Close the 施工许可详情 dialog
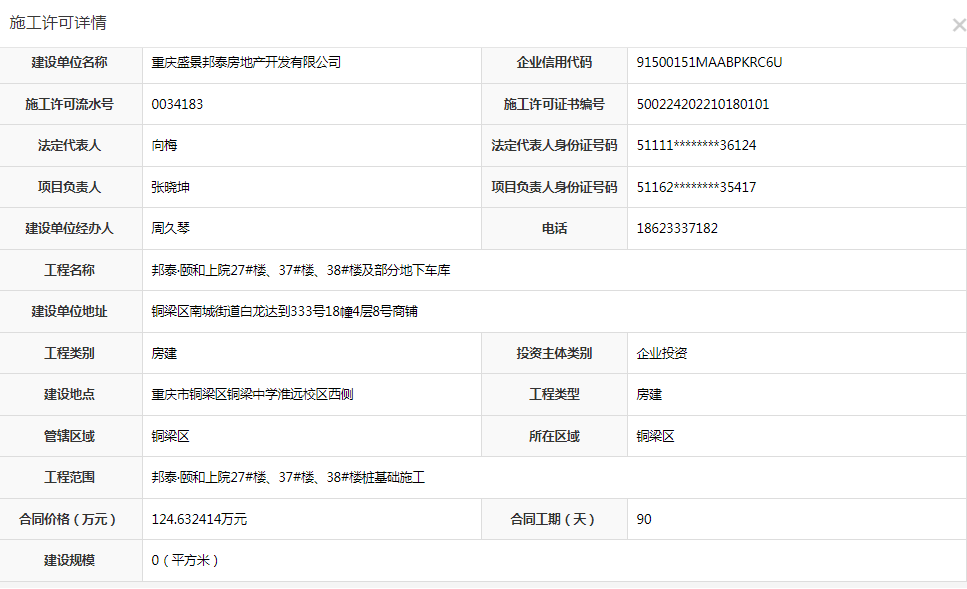The image size is (967, 589). click(x=958, y=25)
